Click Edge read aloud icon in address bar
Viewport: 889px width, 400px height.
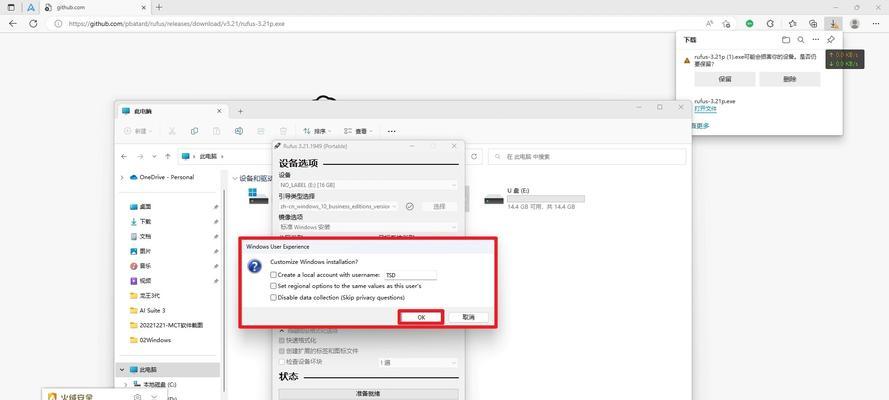click(709, 24)
